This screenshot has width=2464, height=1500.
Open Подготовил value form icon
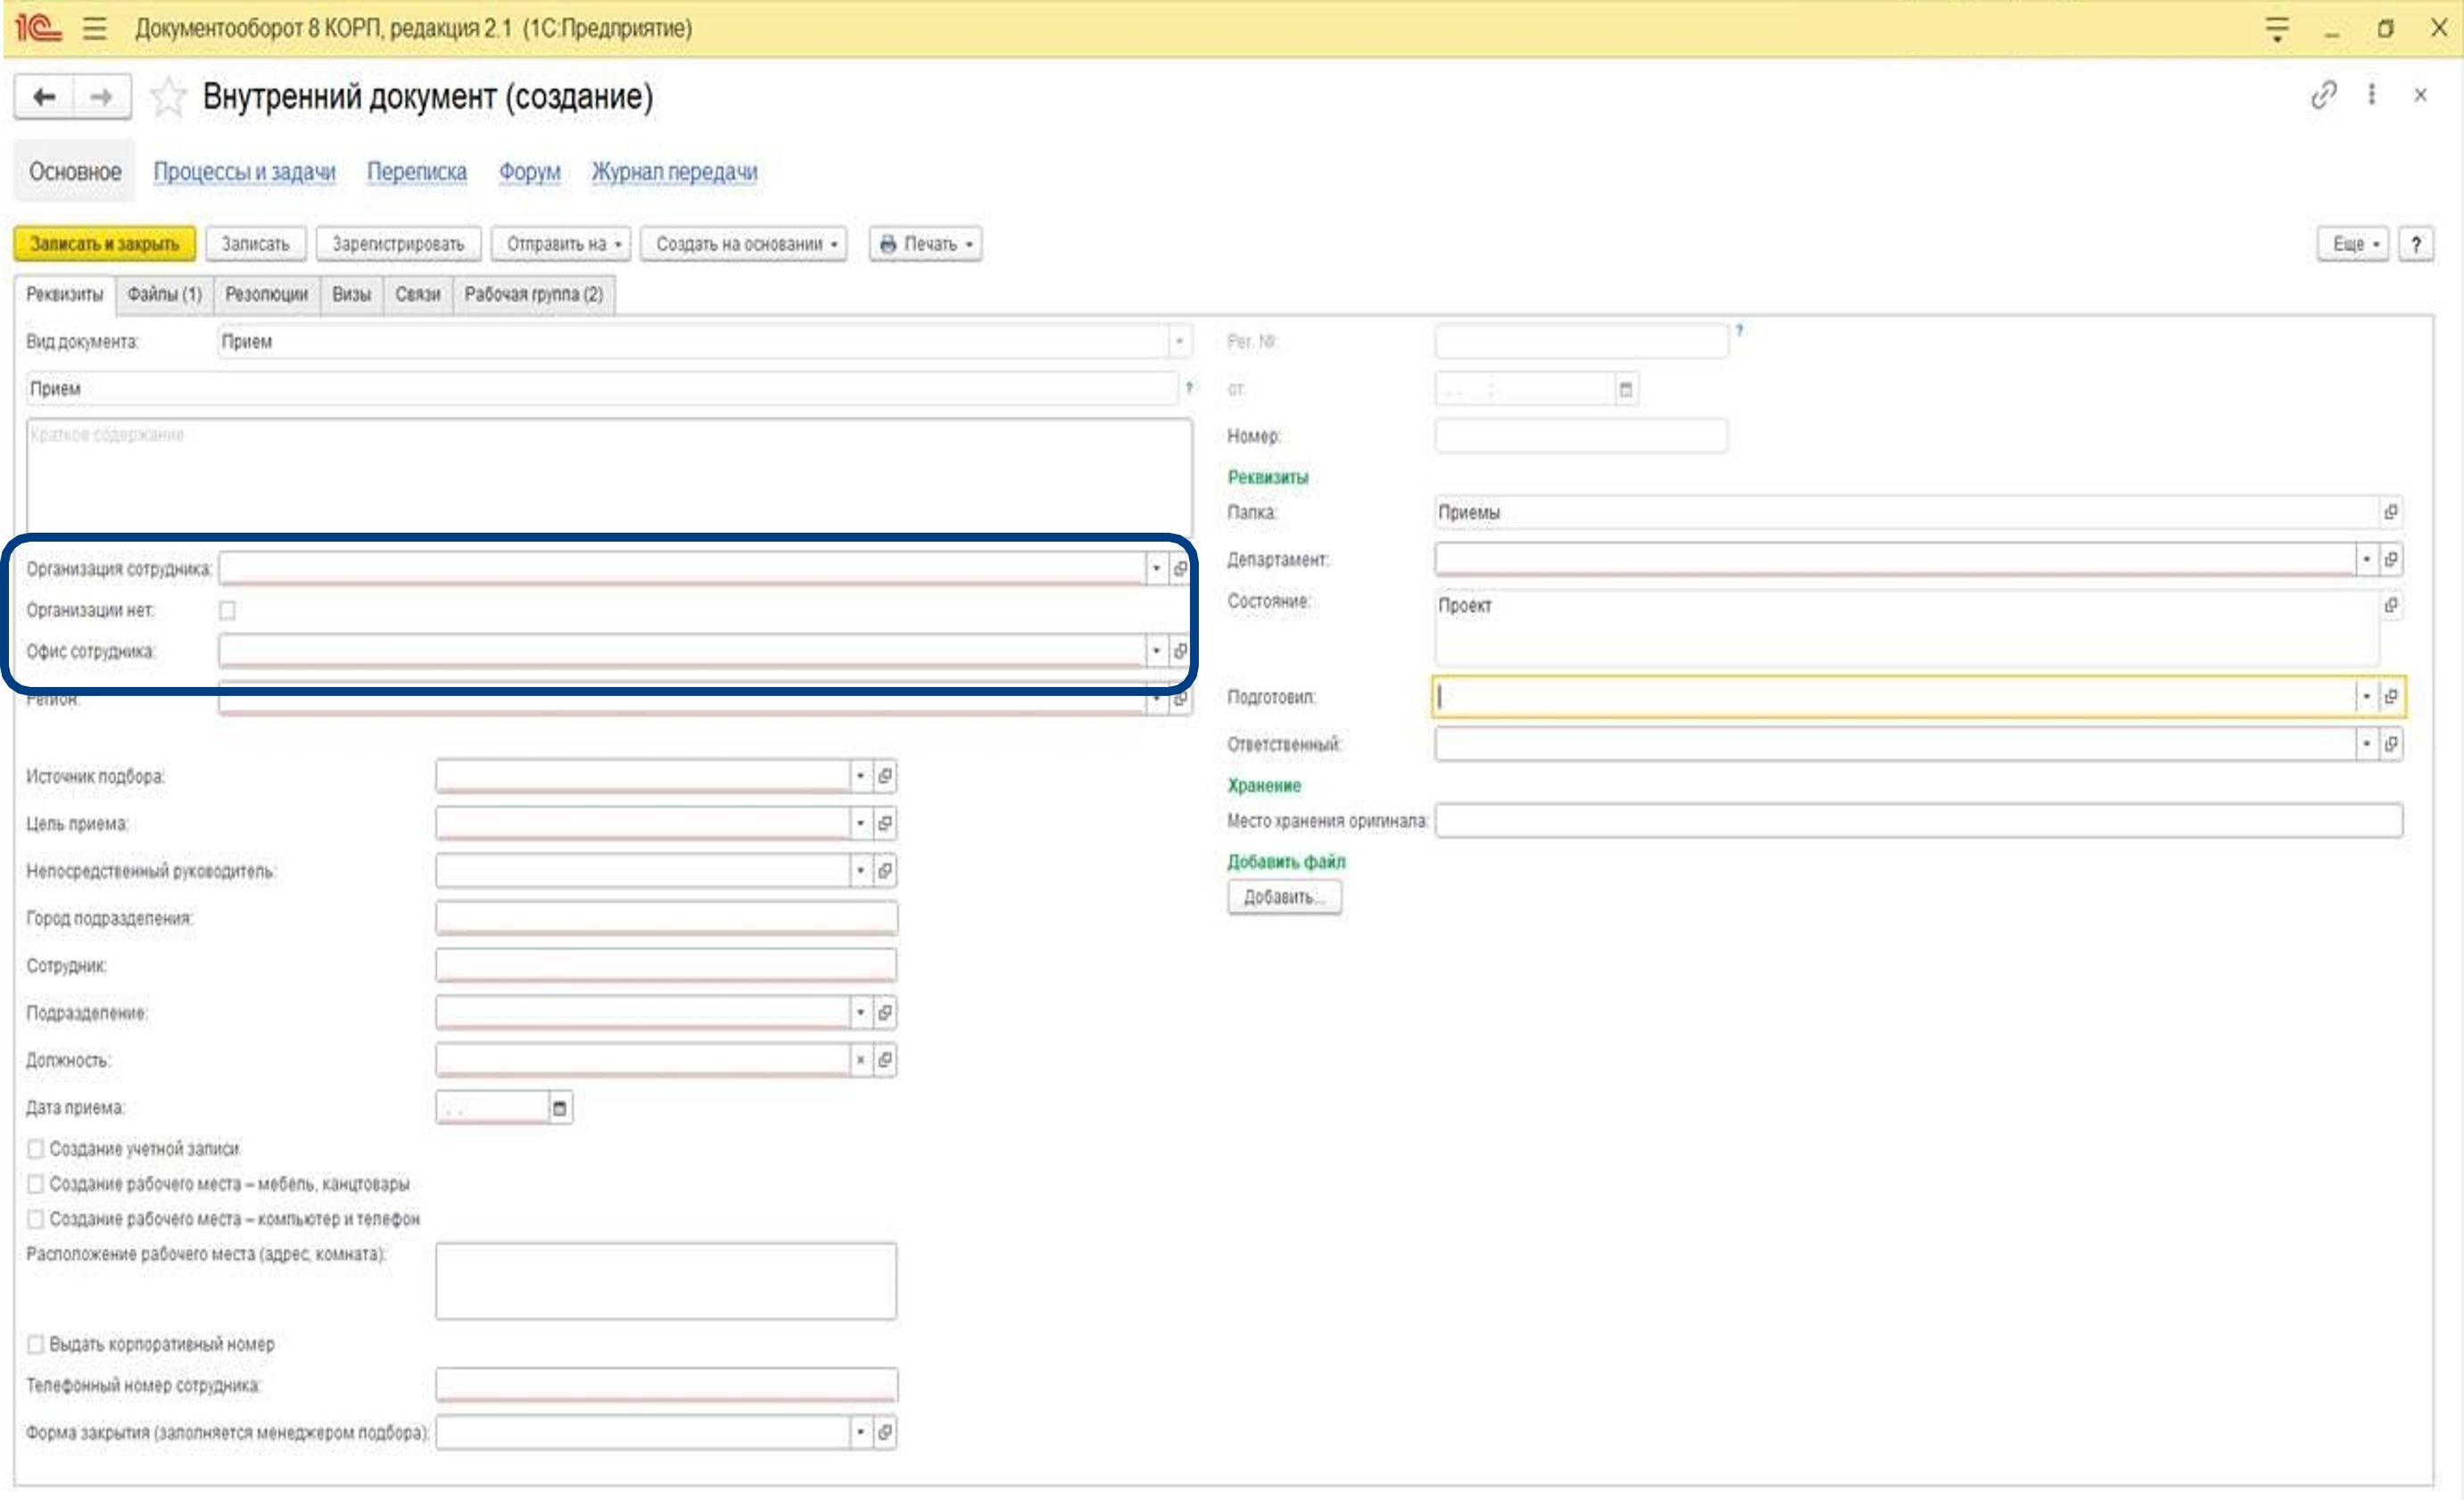click(2390, 696)
